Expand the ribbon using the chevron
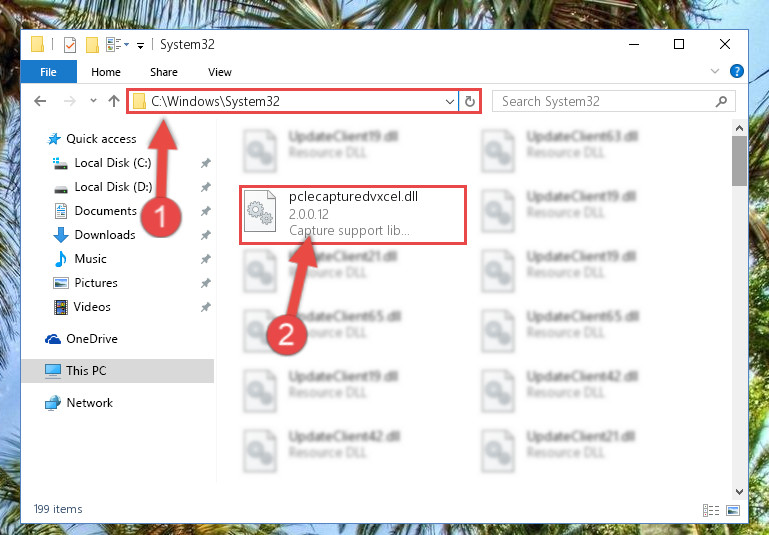The image size is (769, 535). pyautogui.click(x=715, y=72)
